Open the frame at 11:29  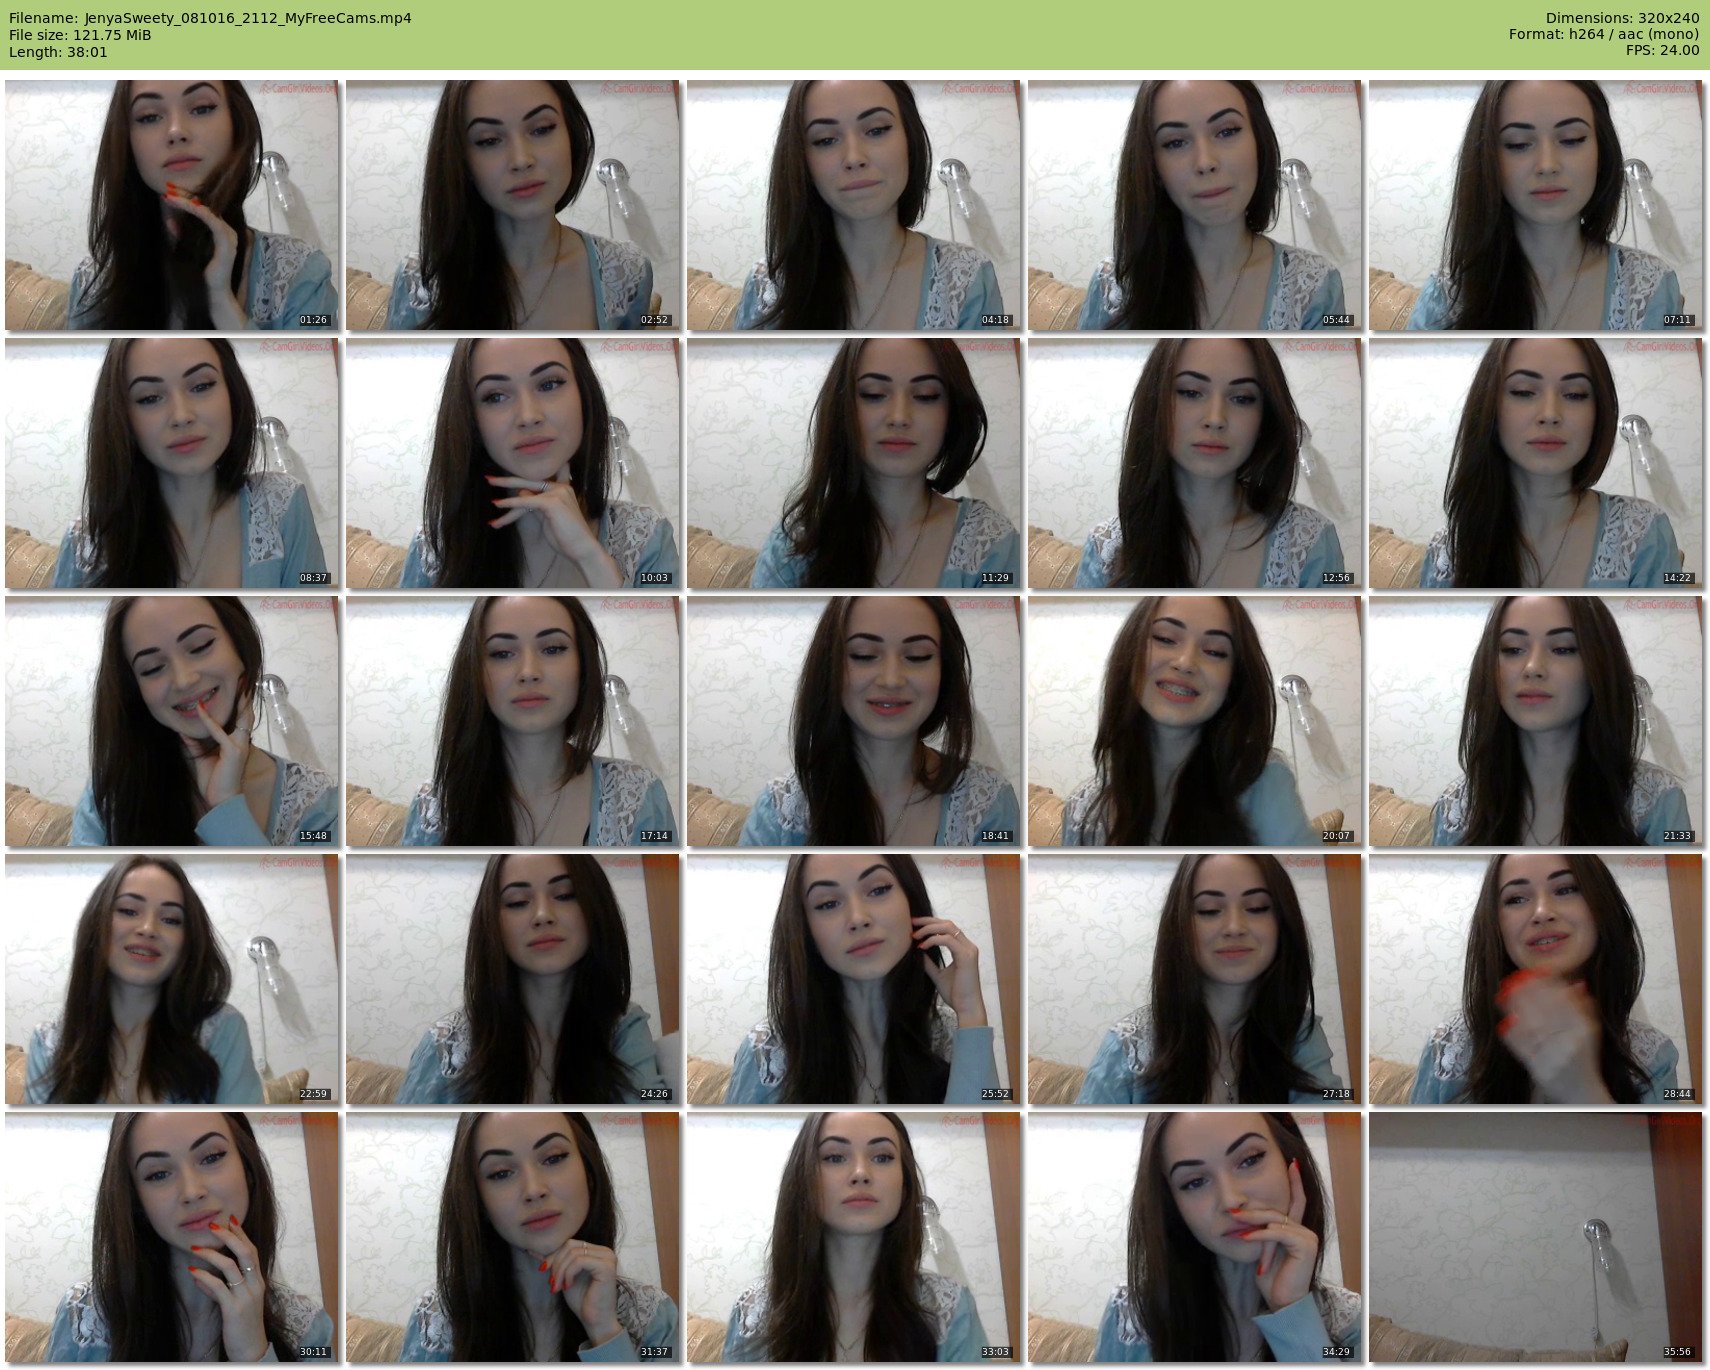click(854, 463)
